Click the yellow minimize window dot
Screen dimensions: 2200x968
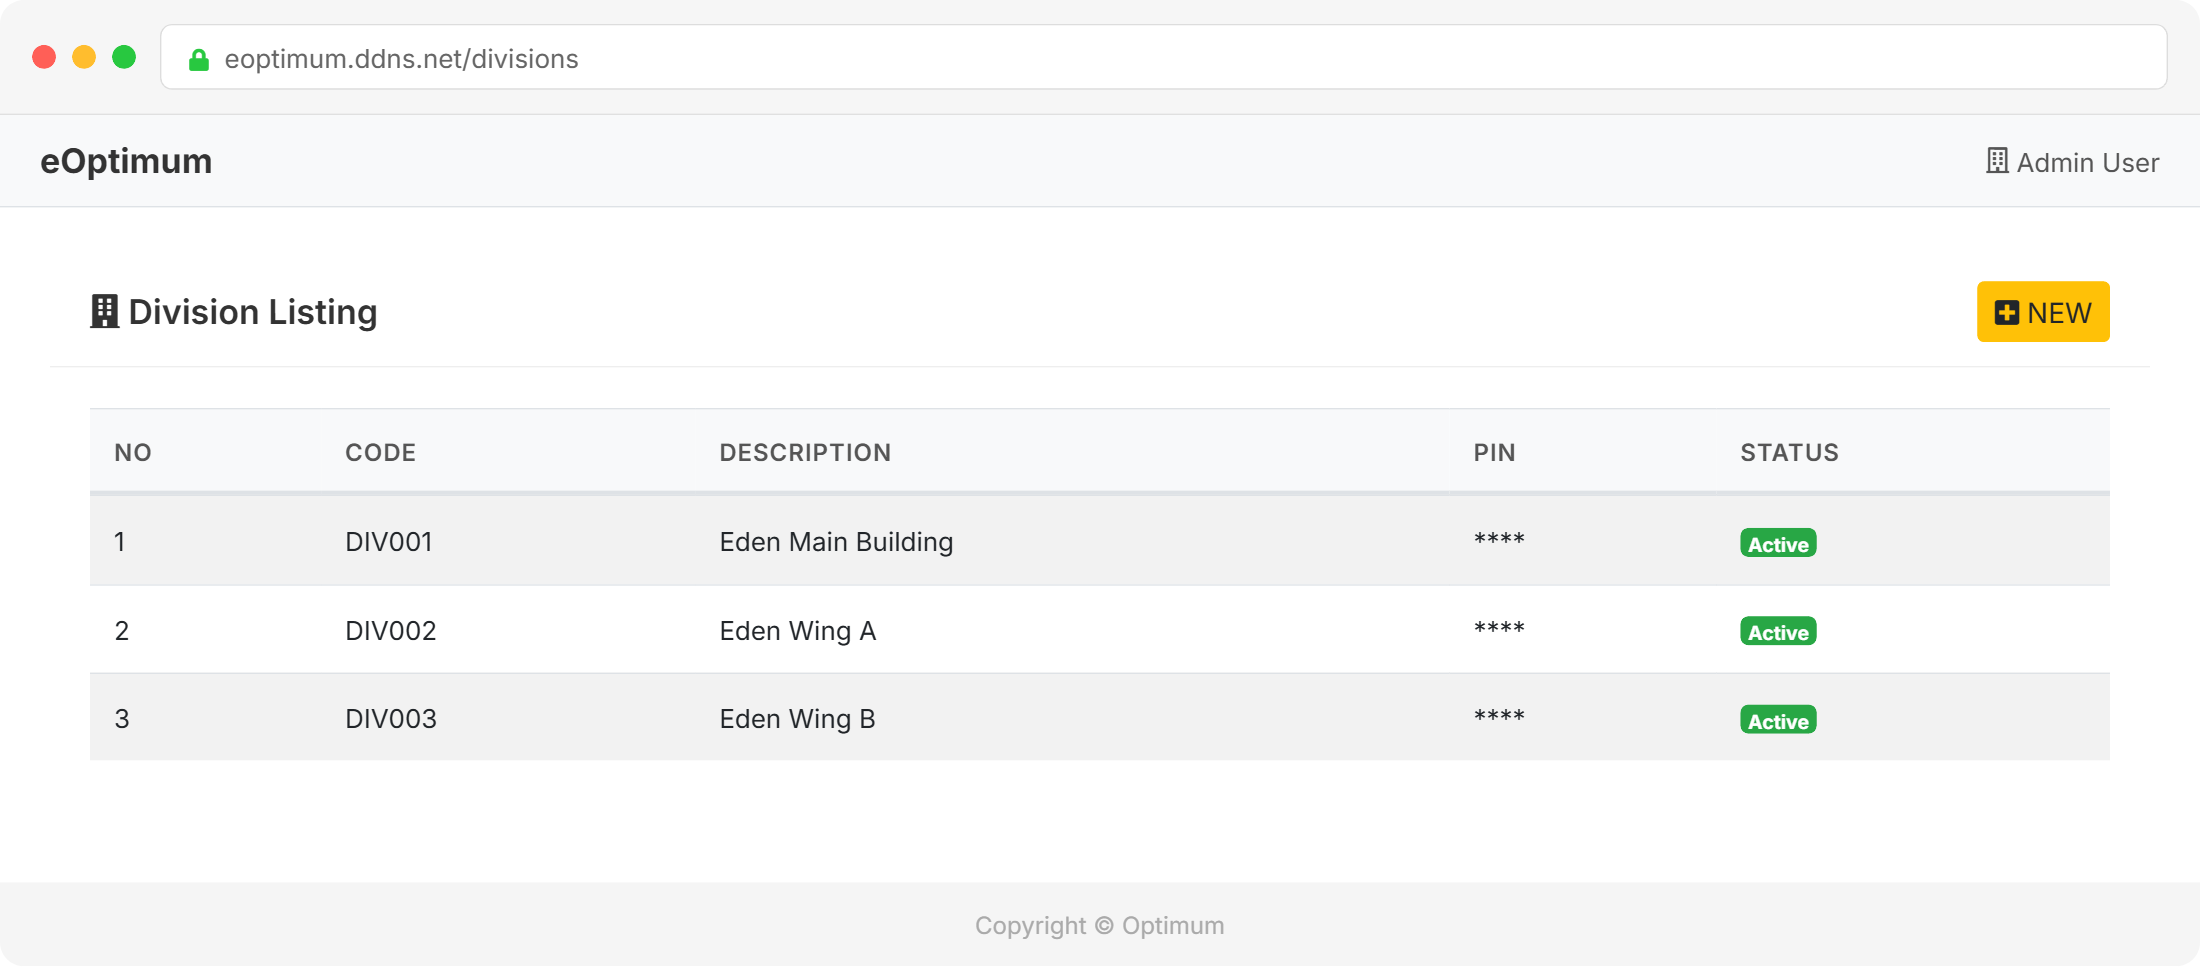pyautogui.click(x=84, y=57)
